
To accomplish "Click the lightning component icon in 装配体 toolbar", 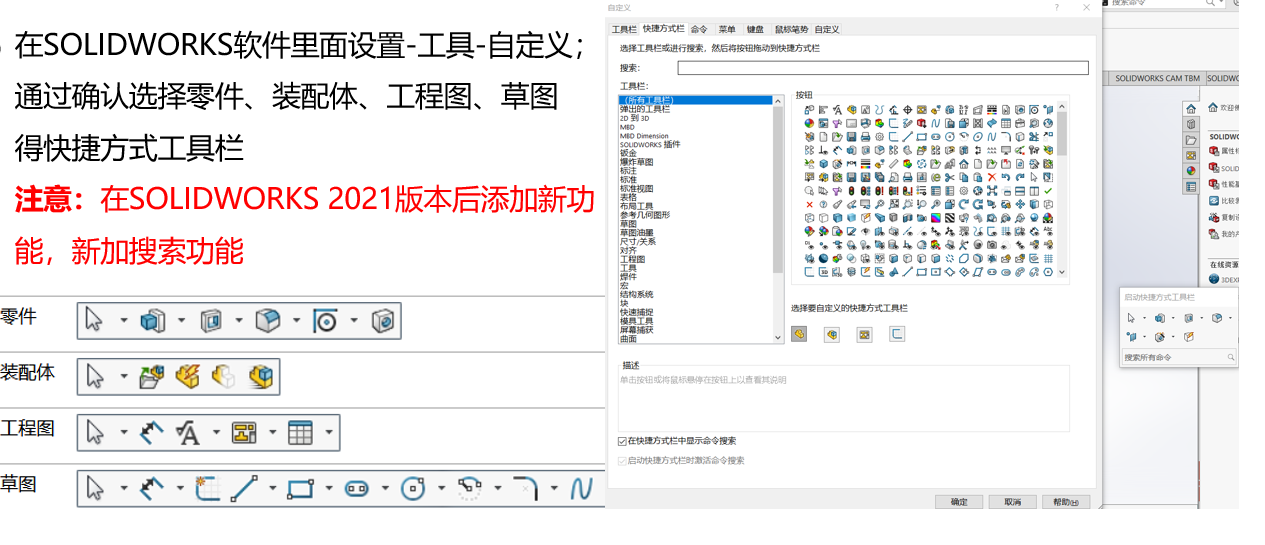I will [187, 376].
